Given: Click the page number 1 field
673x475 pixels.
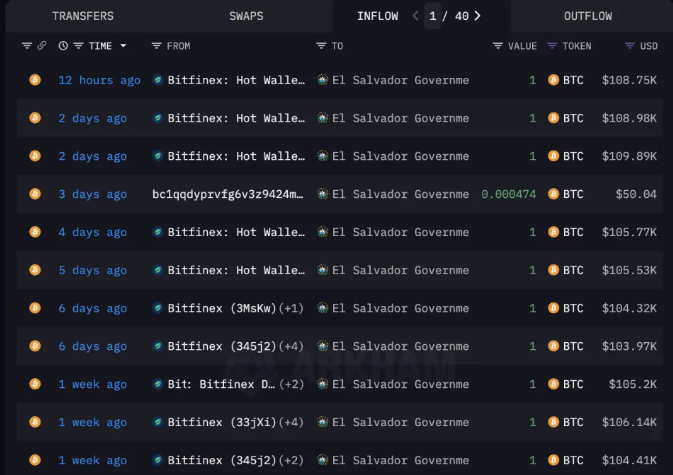Looking at the screenshot, I should tap(433, 16).
